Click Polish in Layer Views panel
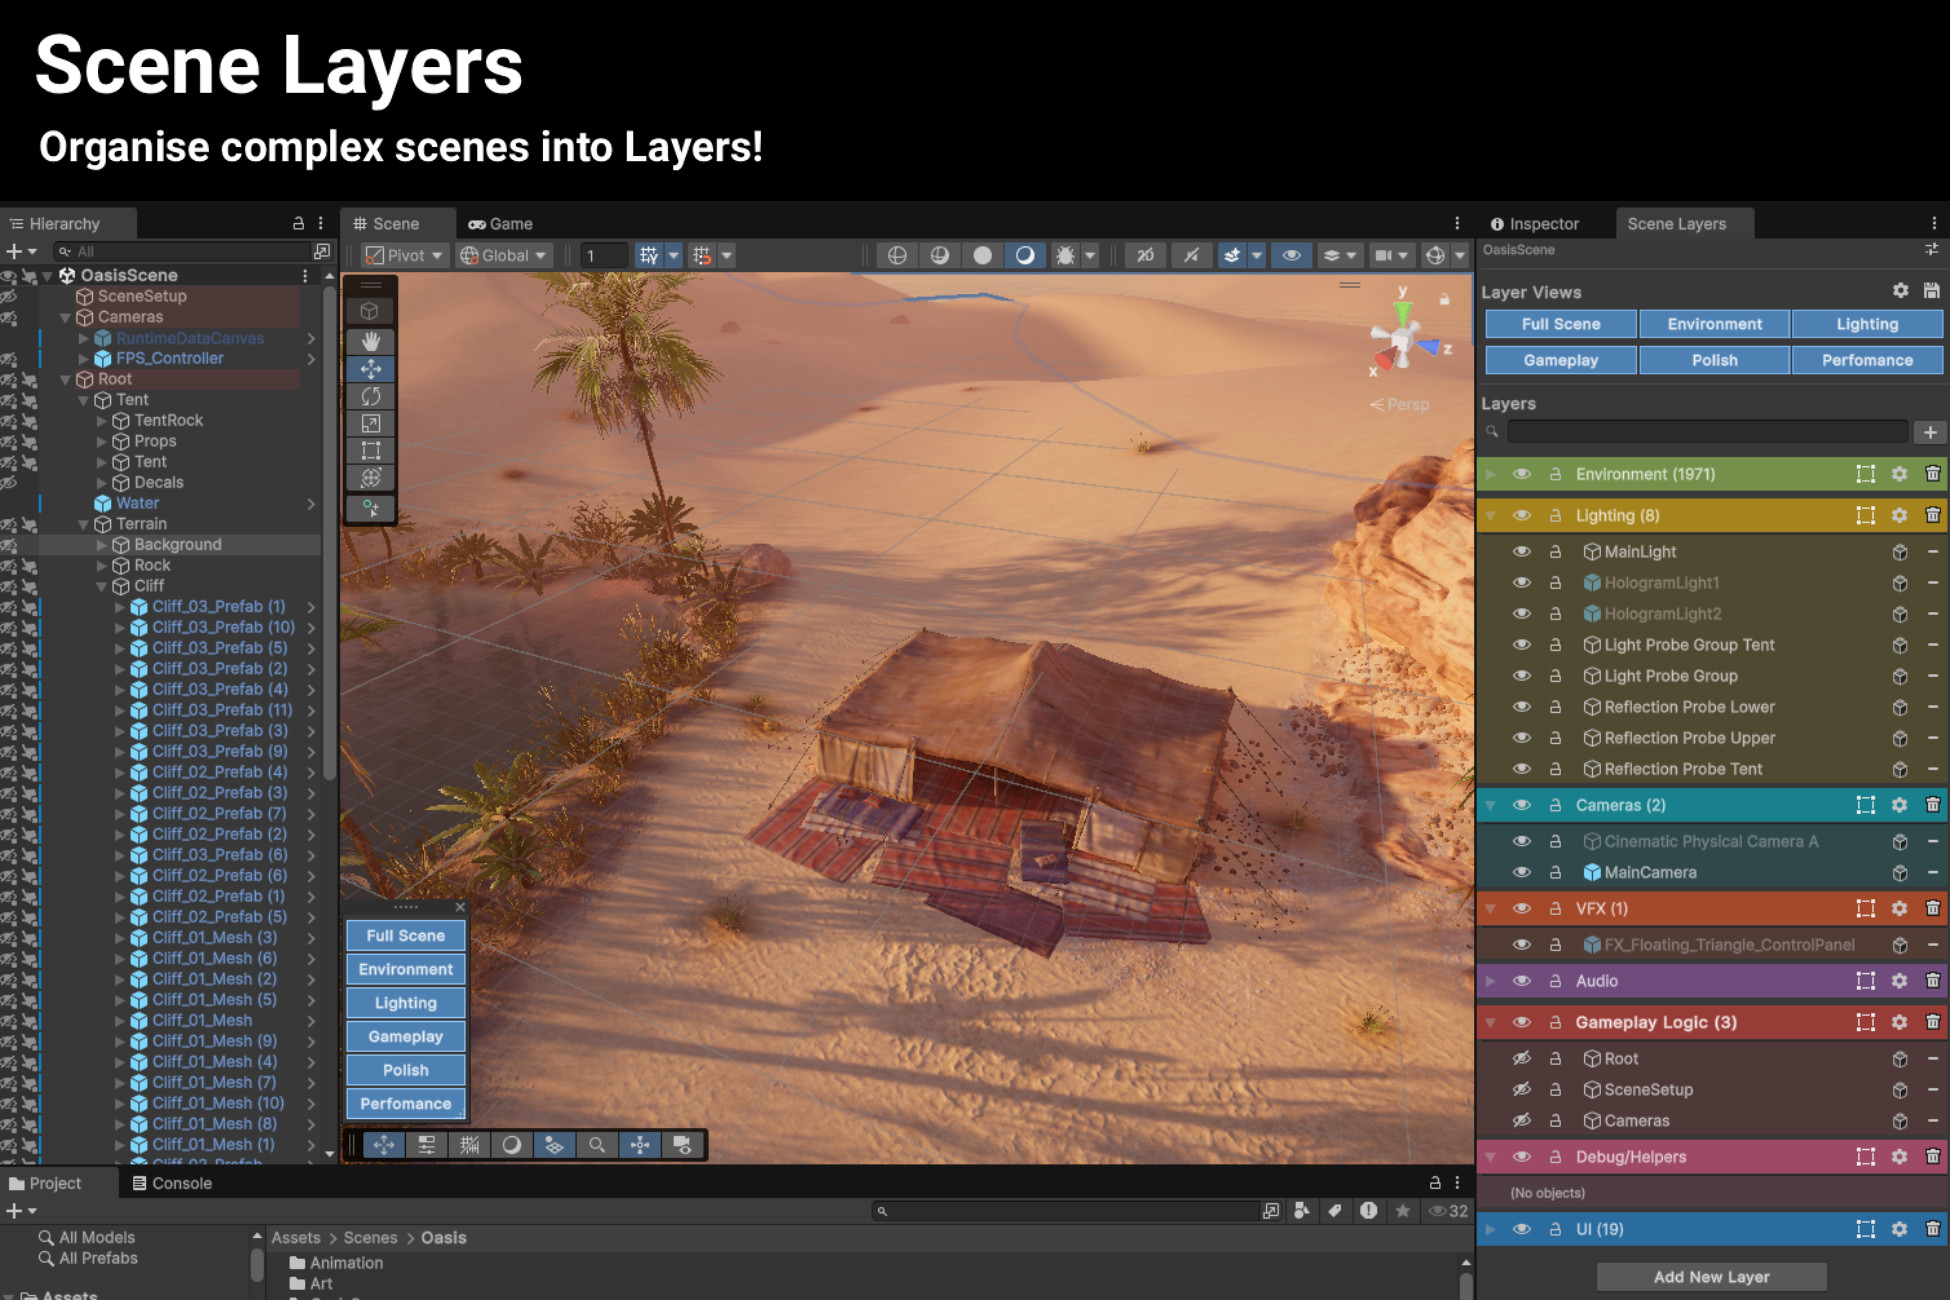Viewport: 1950px width, 1300px height. [x=1714, y=360]
